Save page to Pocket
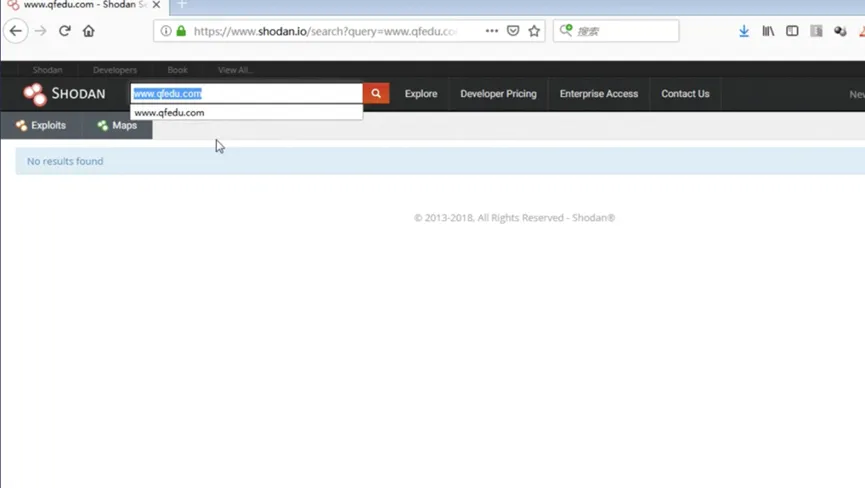Viewport: 865px width, 488px height. 513,31
